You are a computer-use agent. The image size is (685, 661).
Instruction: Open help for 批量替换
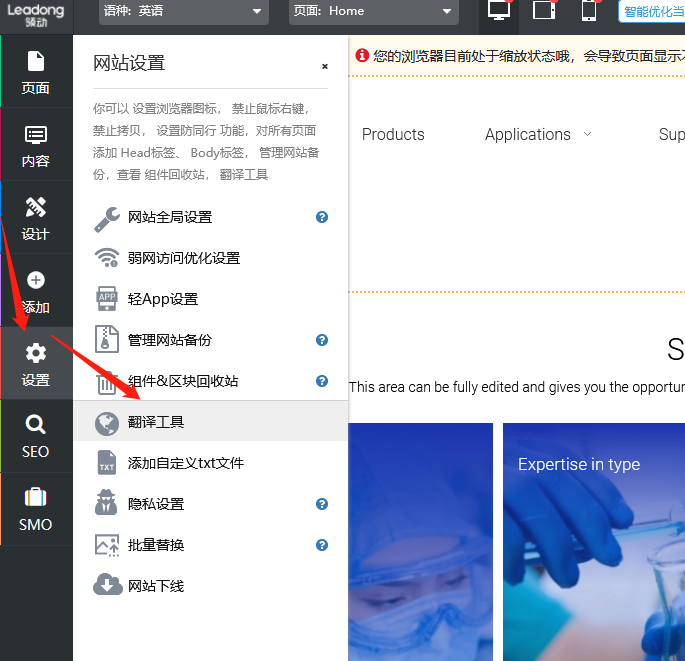pos(322,545)
